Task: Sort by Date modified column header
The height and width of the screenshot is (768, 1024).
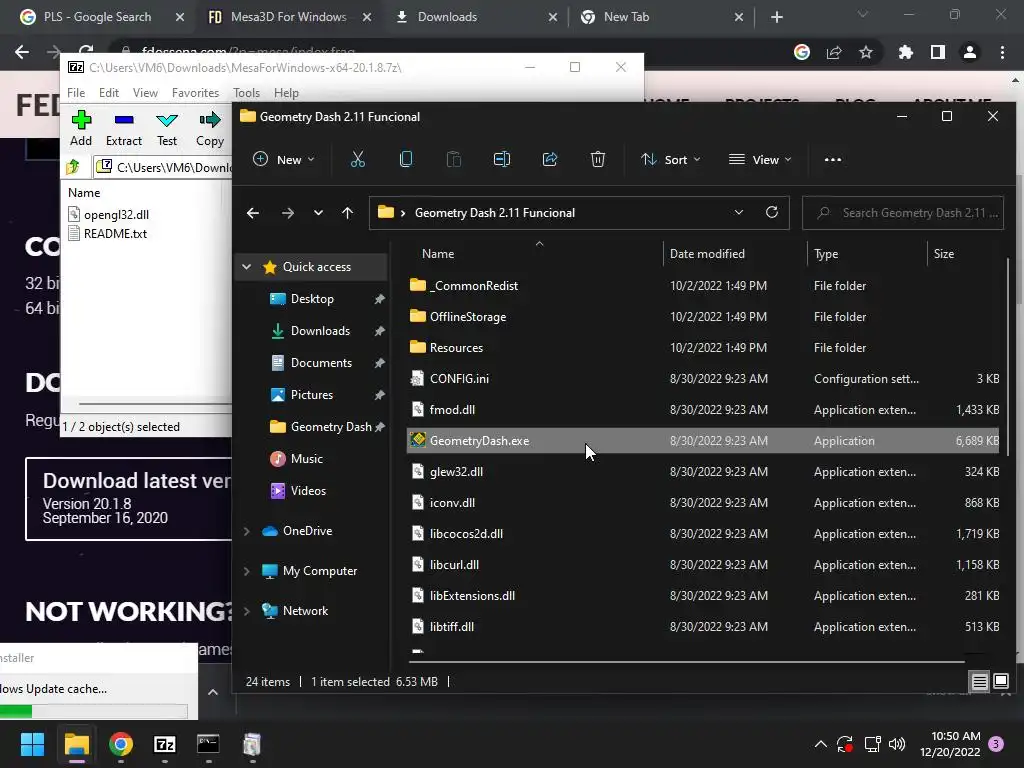Action: [707, 253]
